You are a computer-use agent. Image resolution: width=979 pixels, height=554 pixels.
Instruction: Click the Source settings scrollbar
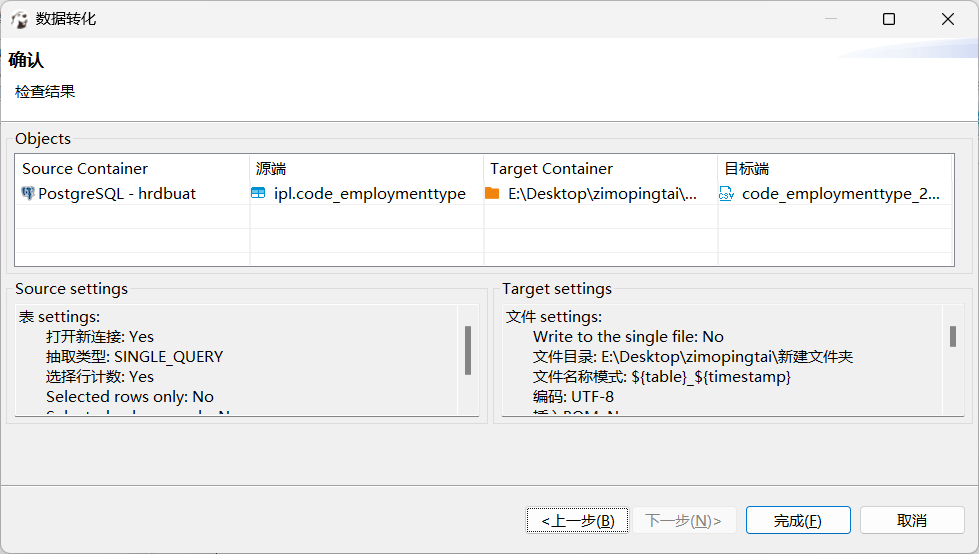pyautogui.click(x=467, y=350)
